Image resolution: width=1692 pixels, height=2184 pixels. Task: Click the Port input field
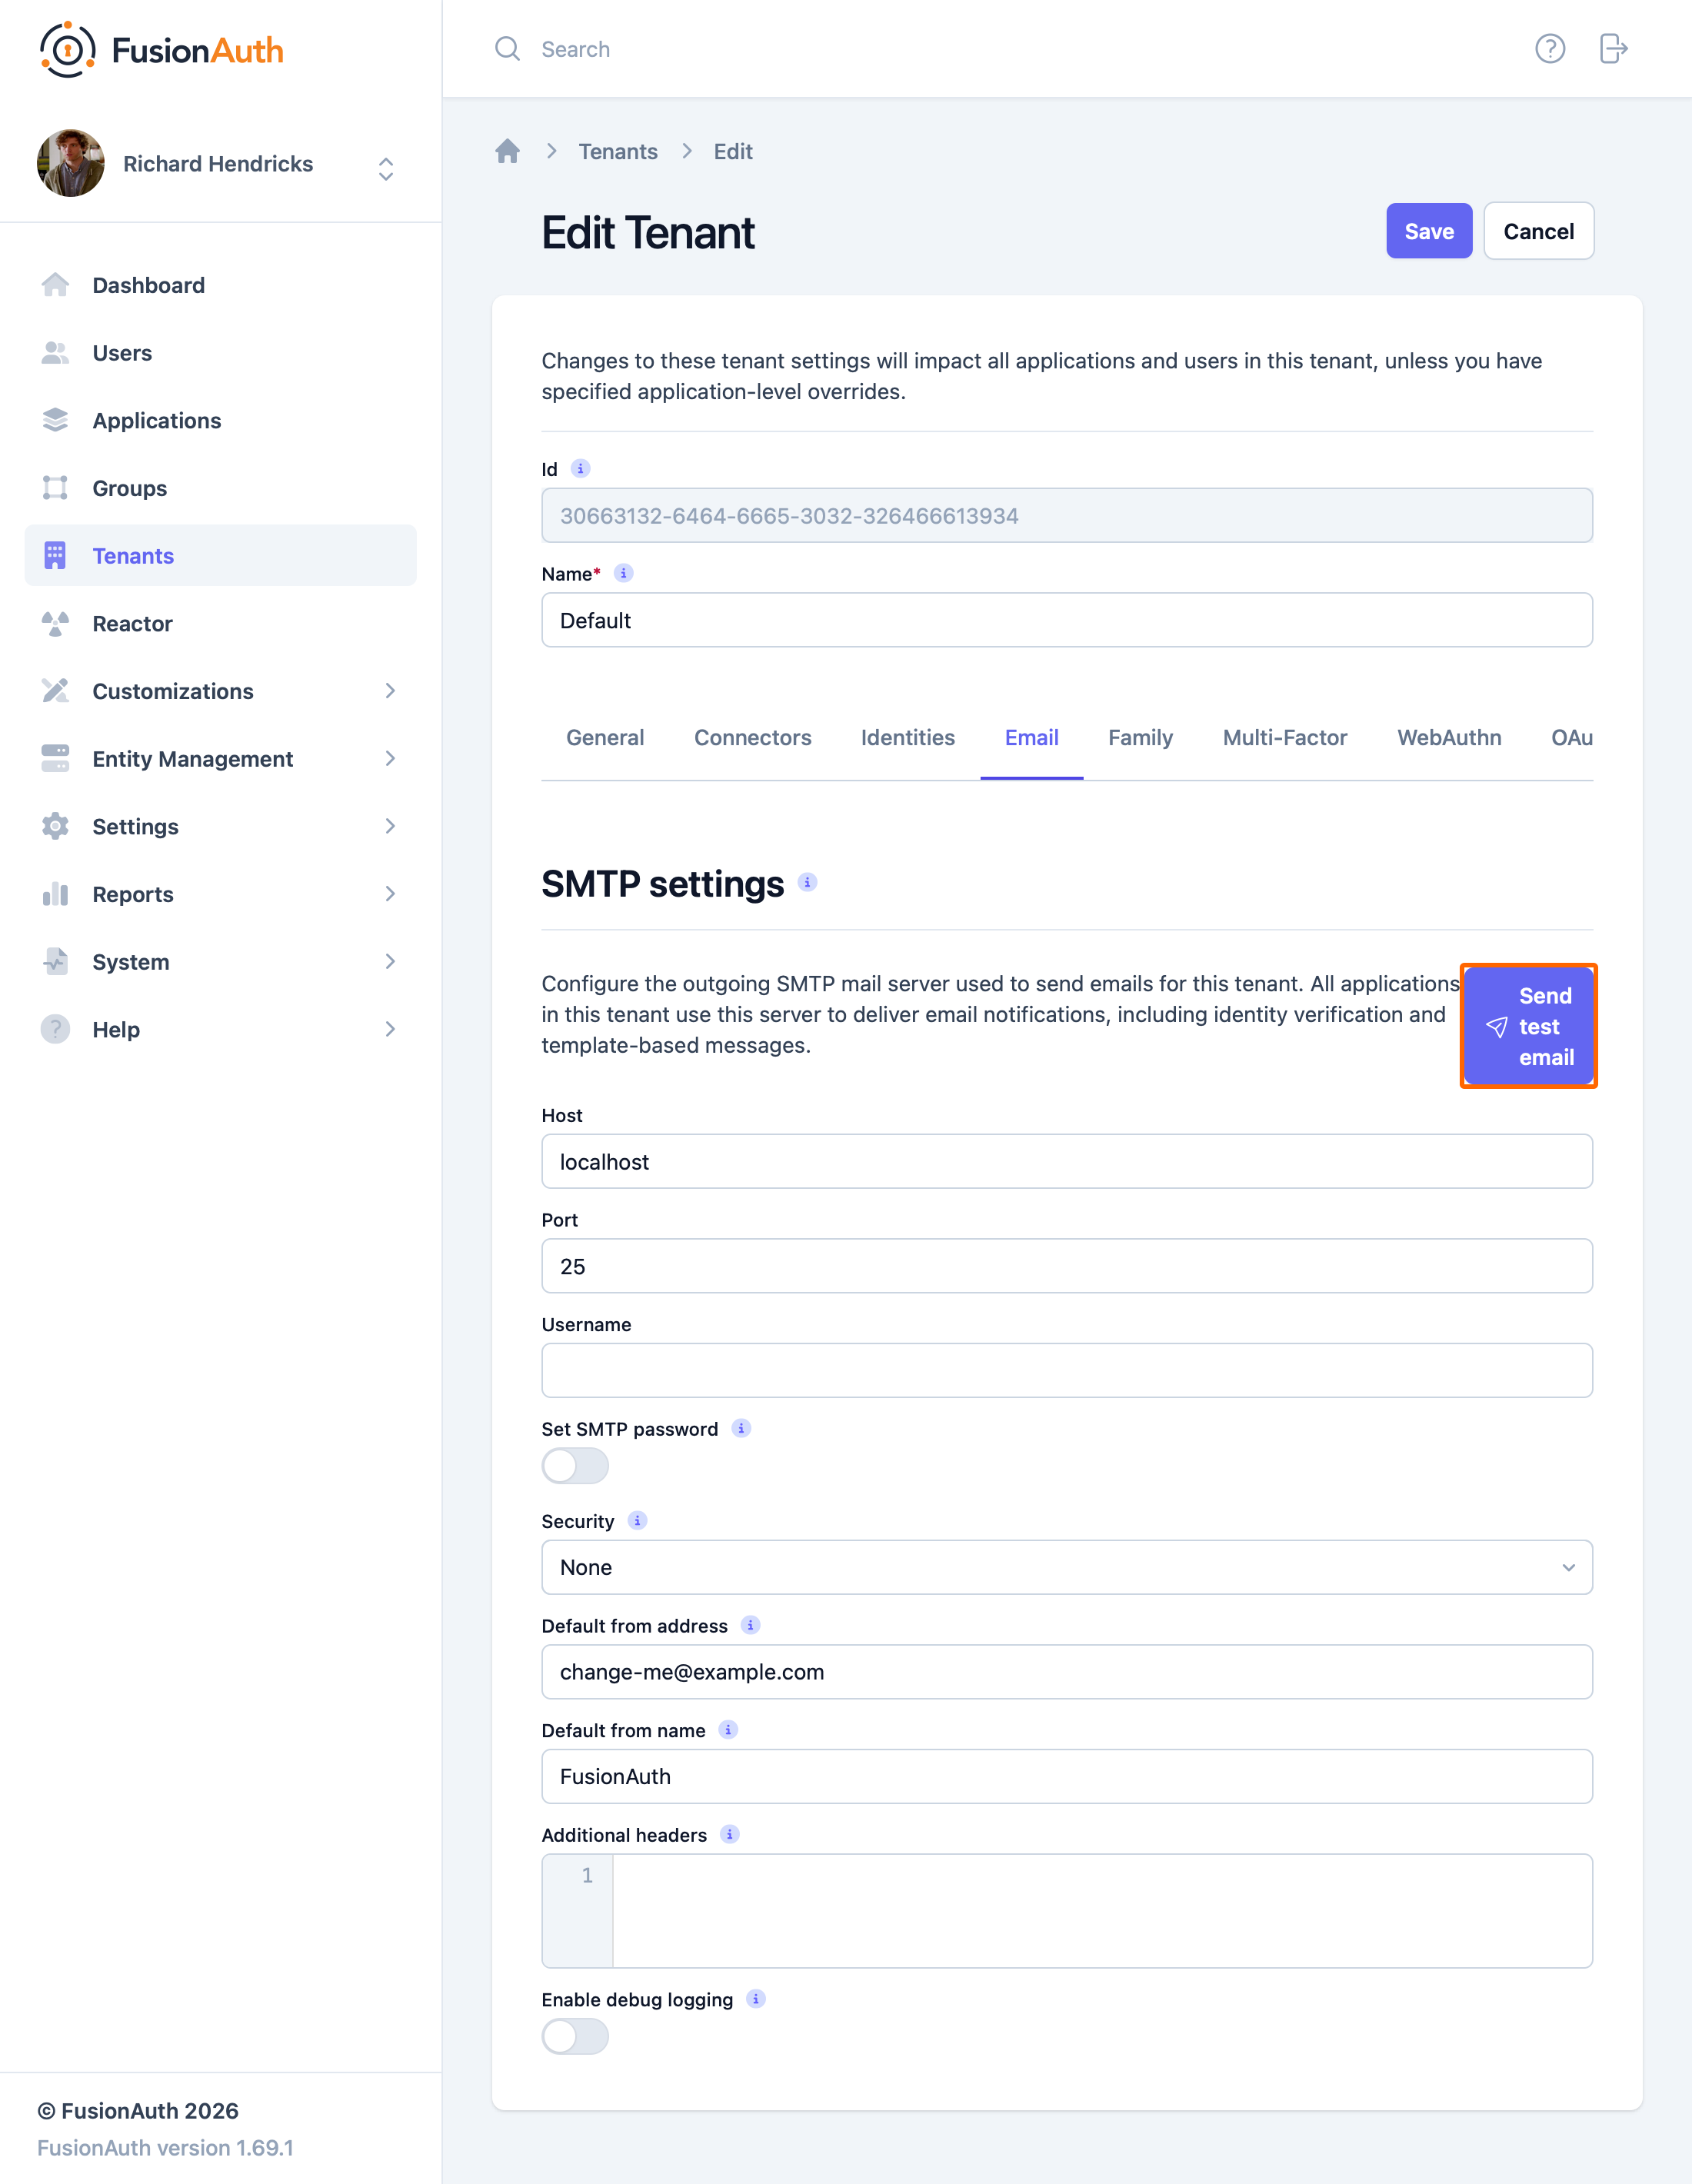pyautogui.click(x=1067, y=1266)
